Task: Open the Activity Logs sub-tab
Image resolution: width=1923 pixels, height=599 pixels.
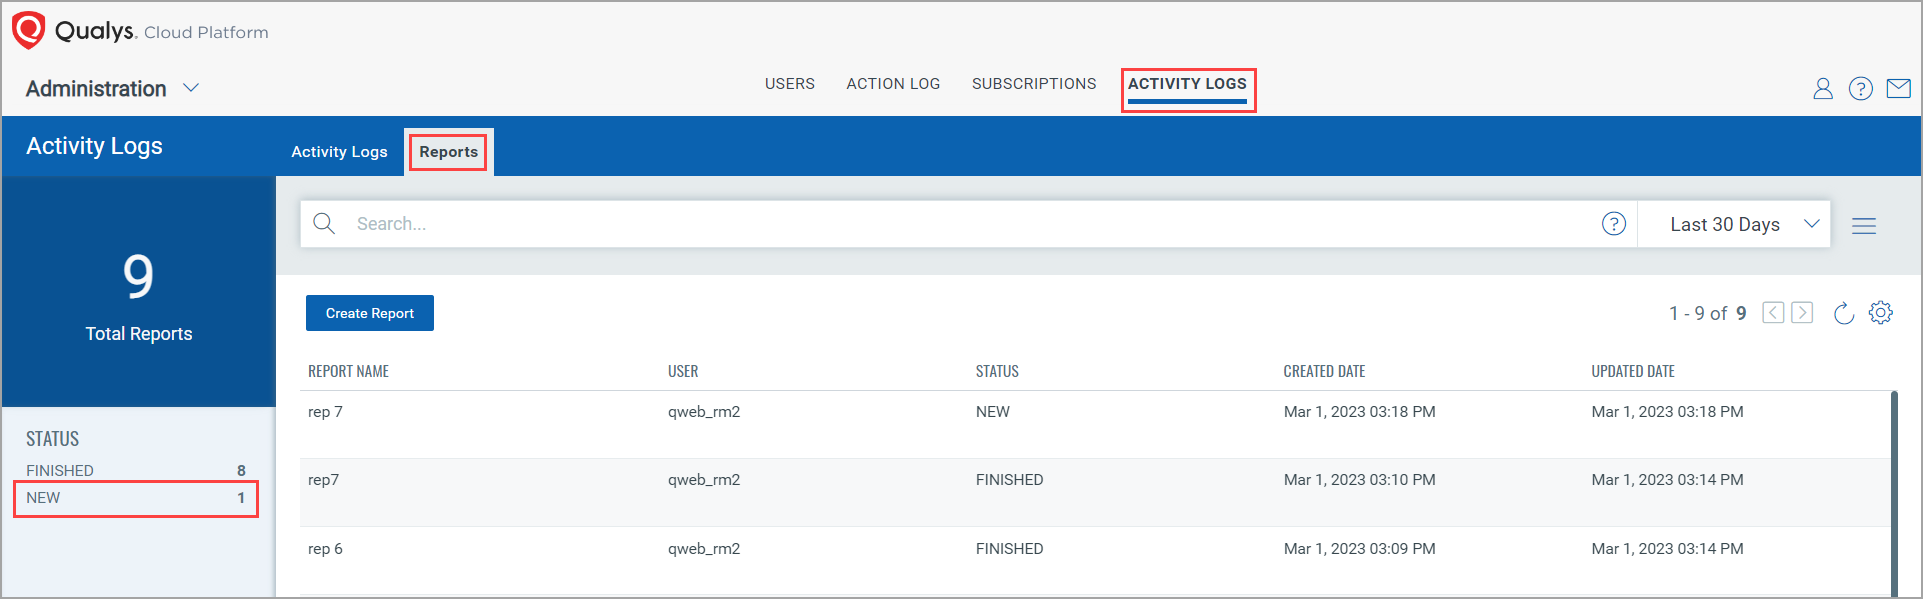Action: tap(339, 152)
